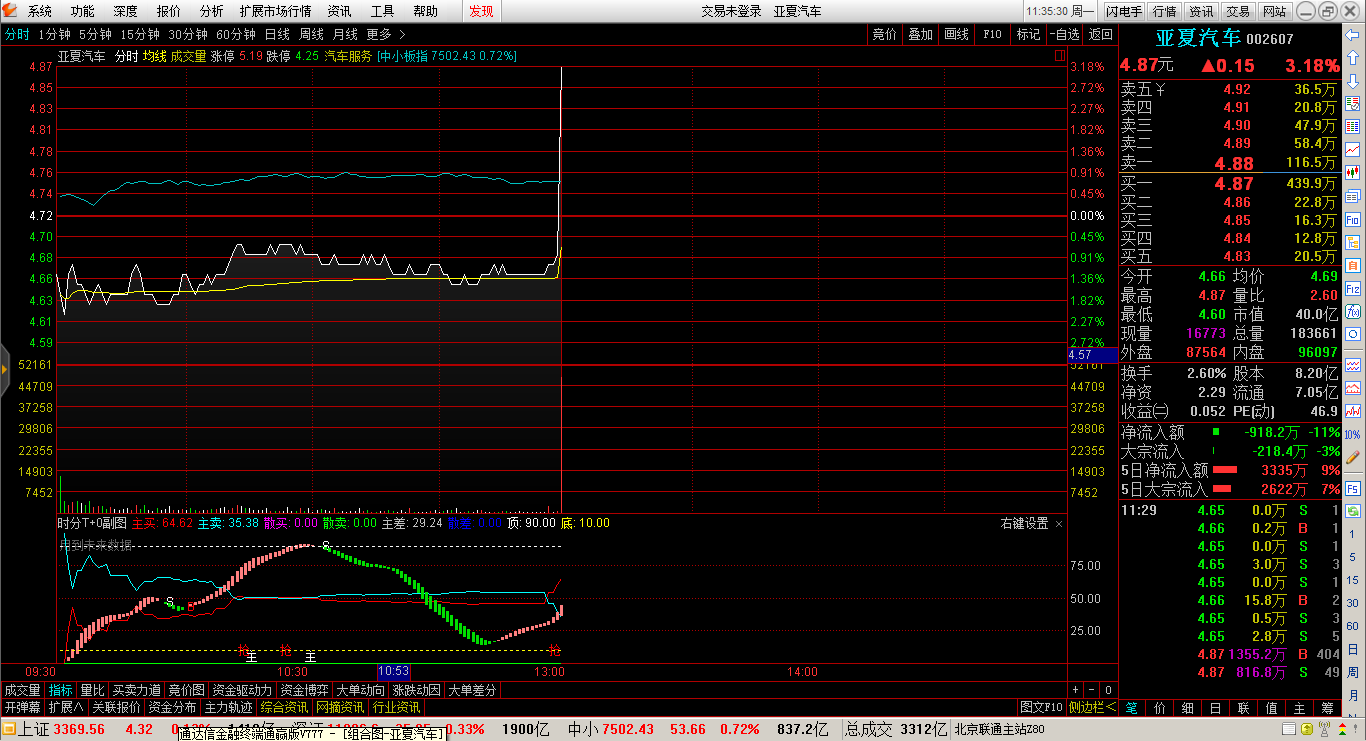Click the zoom plus (+) button
Image resolution: width=1366 pixels, height=741 pixels.
coord(1076,690)
